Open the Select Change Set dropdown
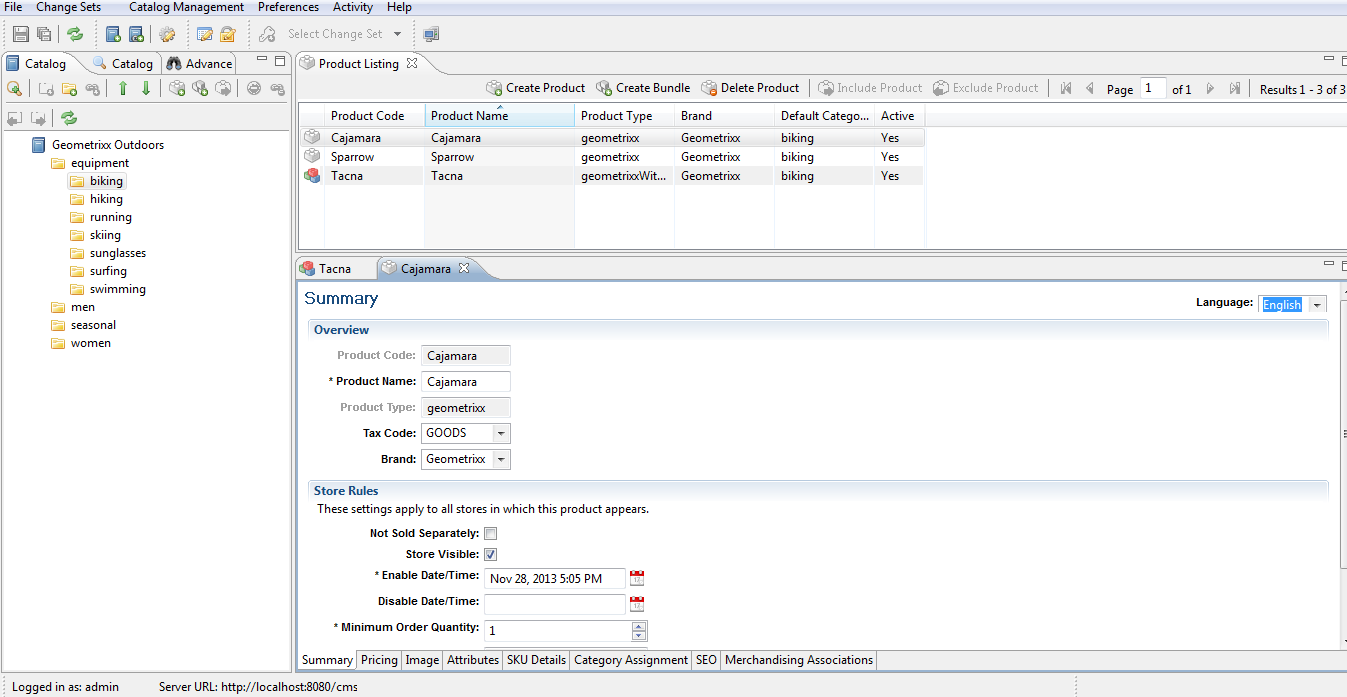 397,34
